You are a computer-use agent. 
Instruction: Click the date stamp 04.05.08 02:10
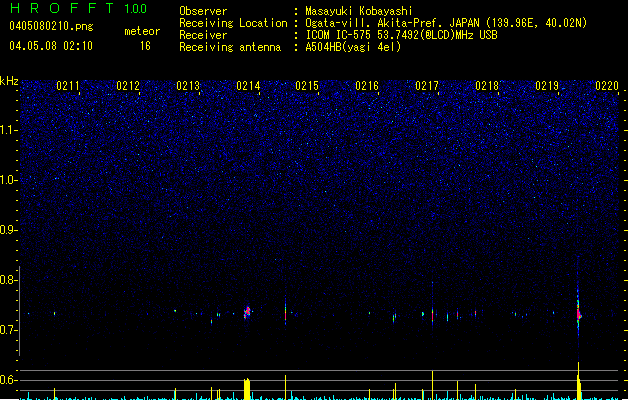(51, 46)
